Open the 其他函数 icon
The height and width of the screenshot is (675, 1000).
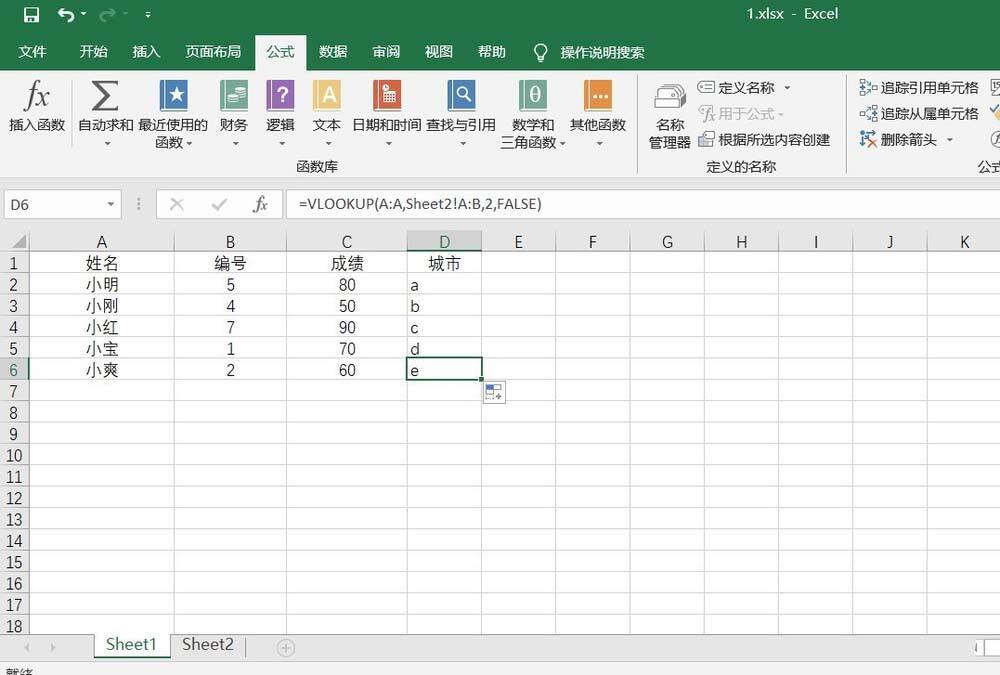(x=598, y=96)
